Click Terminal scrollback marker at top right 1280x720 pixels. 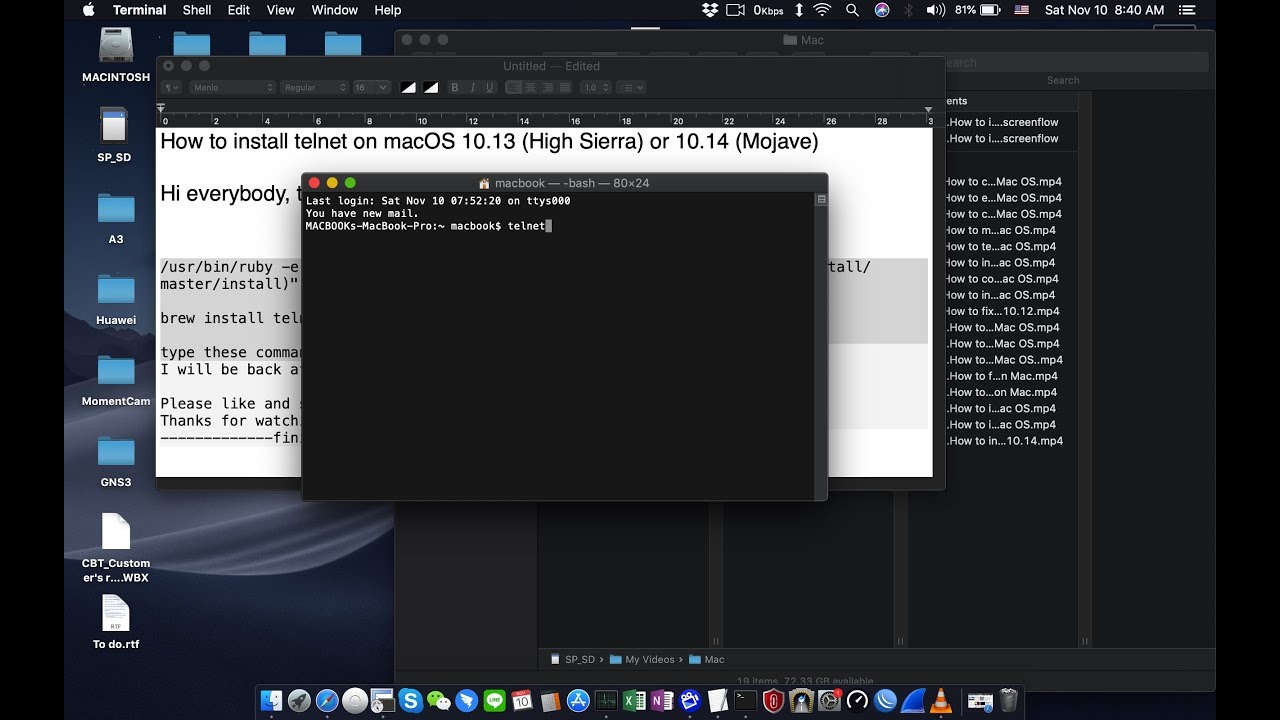click(821, 200)
